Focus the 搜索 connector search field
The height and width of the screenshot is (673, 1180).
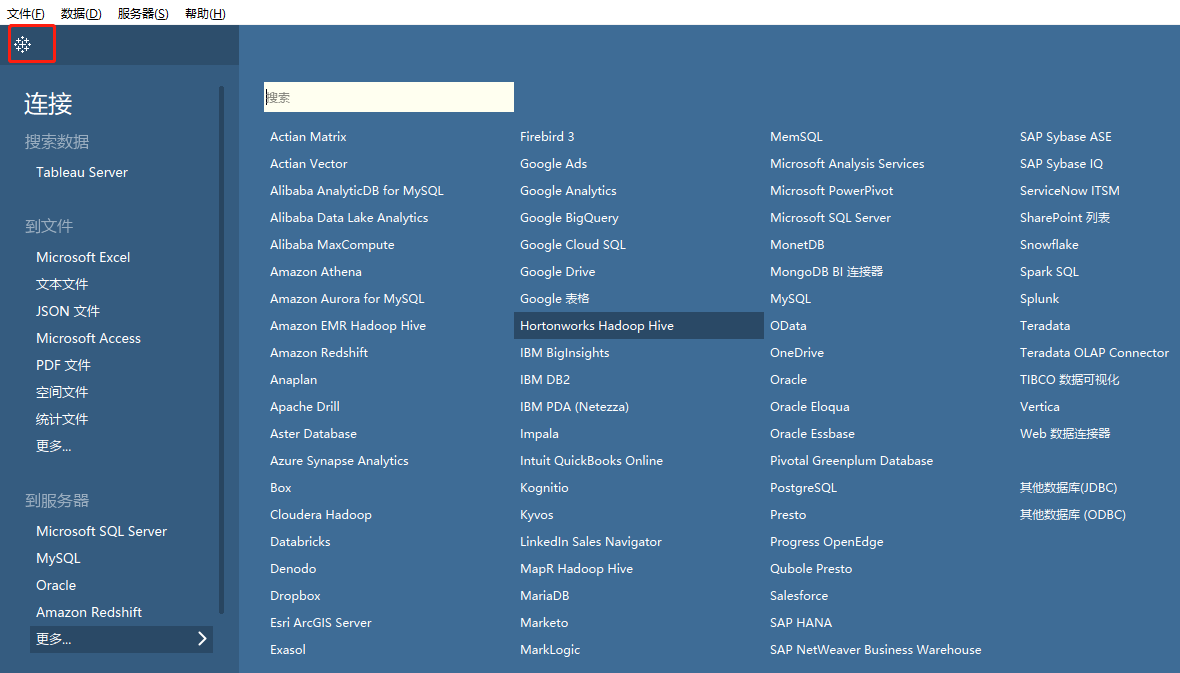click(389, 97)
